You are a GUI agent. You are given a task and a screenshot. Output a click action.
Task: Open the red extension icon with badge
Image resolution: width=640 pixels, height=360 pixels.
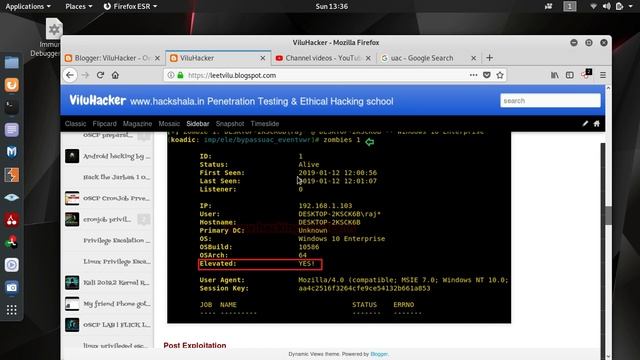587,74
